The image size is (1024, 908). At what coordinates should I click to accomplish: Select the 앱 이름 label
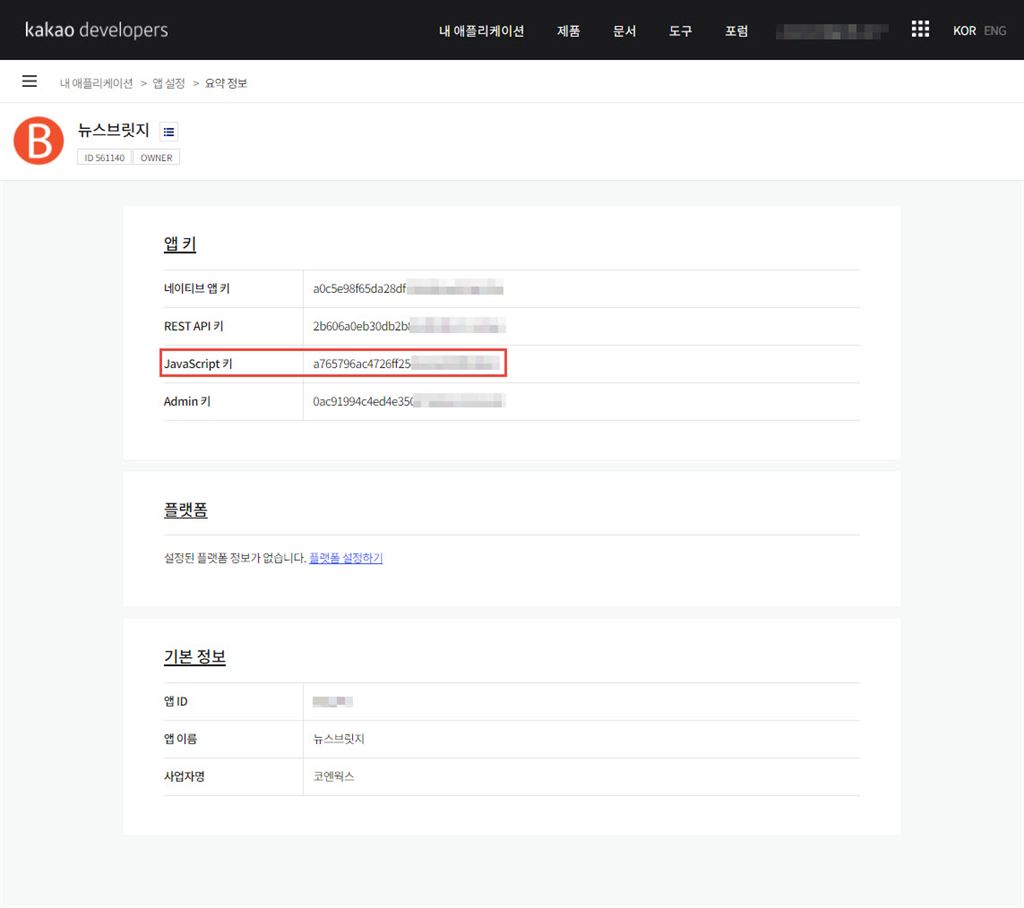coord(180,739)
